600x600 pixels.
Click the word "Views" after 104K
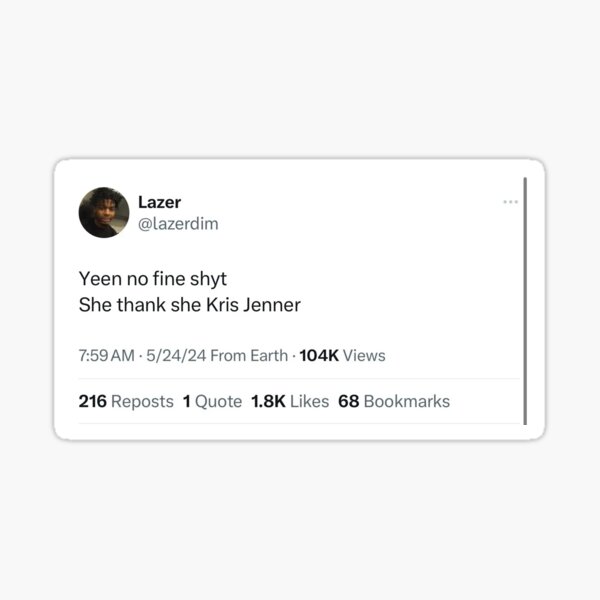(365, 355)
